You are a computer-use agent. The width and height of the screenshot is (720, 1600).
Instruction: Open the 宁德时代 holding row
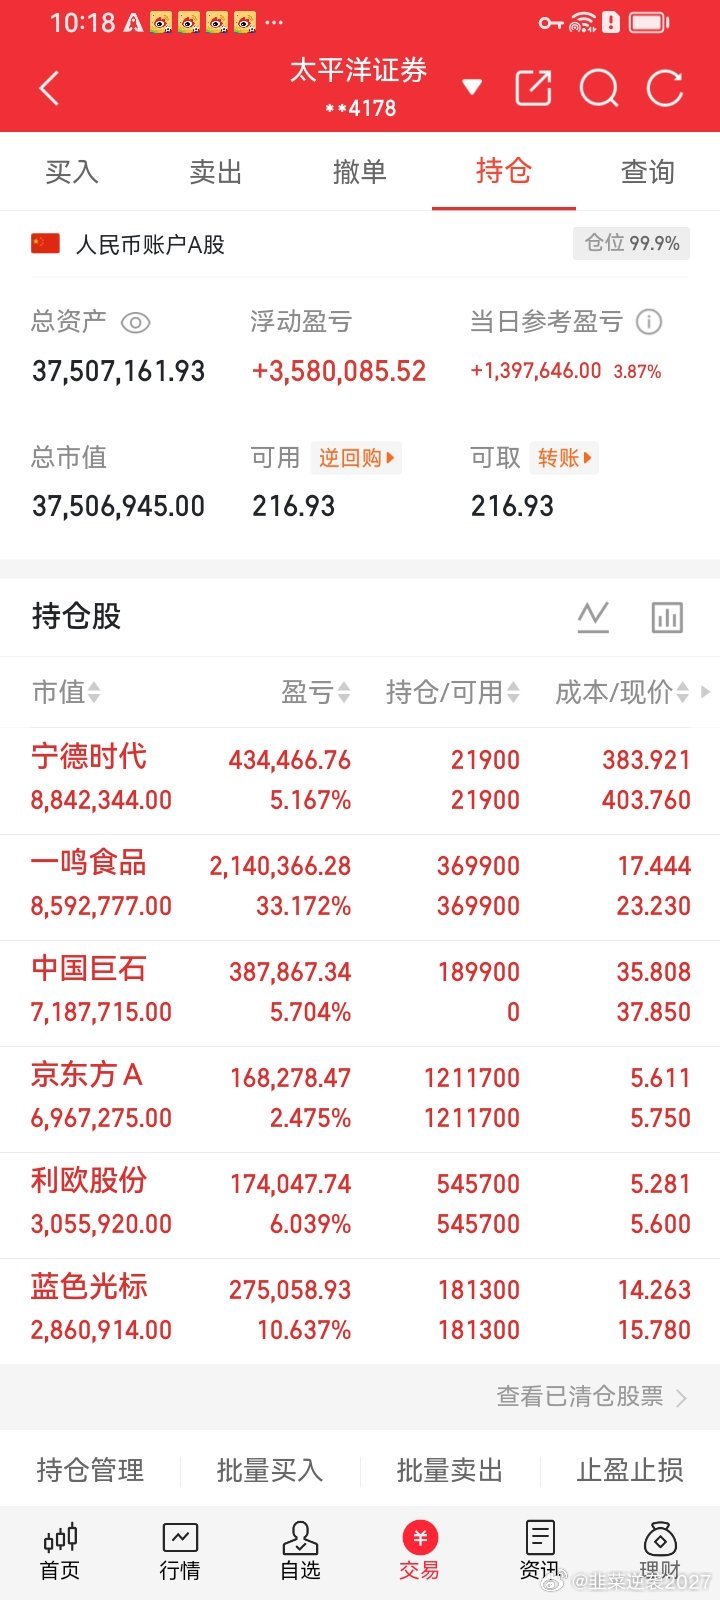click(360, 780)
